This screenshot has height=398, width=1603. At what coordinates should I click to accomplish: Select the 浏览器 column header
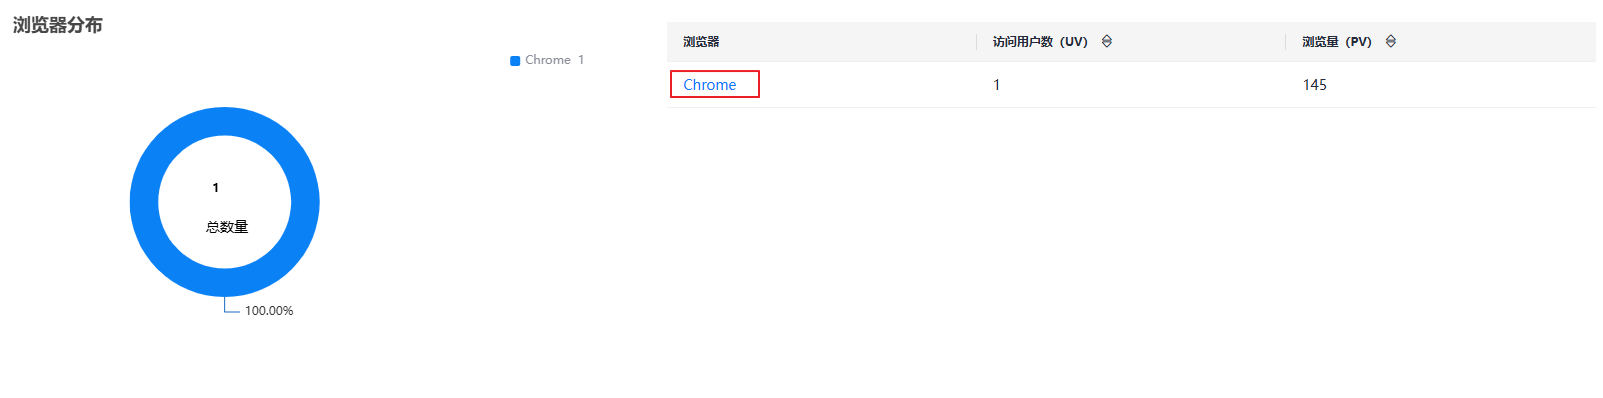click(x=701, y=42)
